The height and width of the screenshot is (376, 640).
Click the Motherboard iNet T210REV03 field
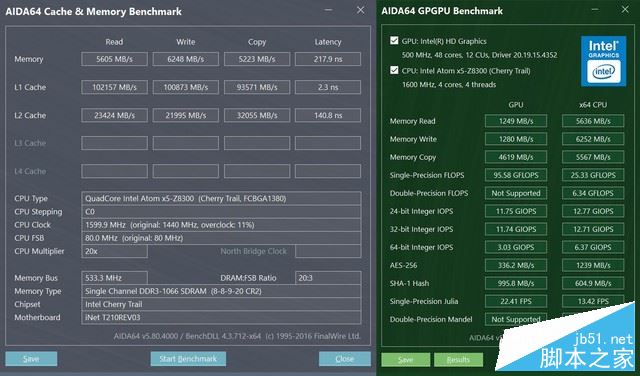(x=221, y=317)
